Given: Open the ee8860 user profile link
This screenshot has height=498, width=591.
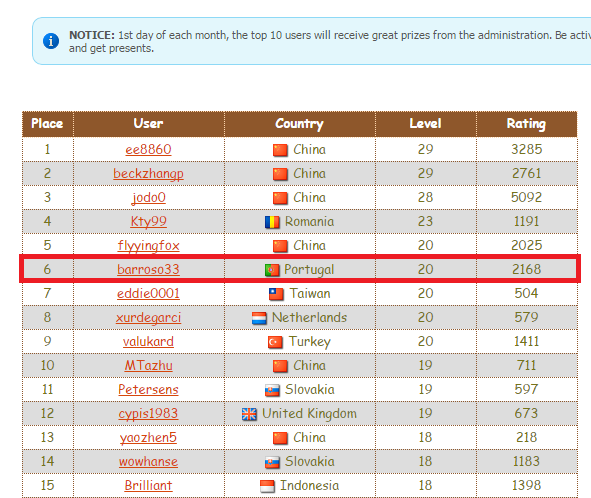Looking at the screenshot, I should (149, 150).
